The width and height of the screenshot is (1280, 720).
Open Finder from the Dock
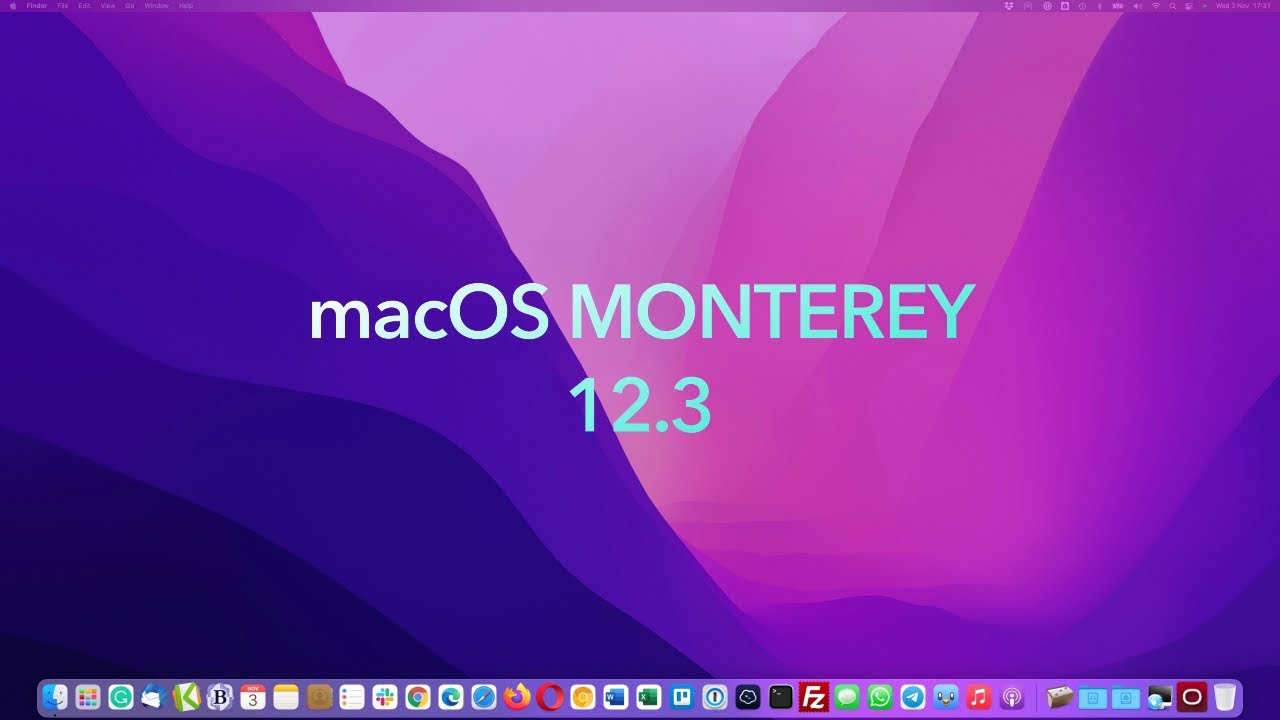[x=55, y=697]
